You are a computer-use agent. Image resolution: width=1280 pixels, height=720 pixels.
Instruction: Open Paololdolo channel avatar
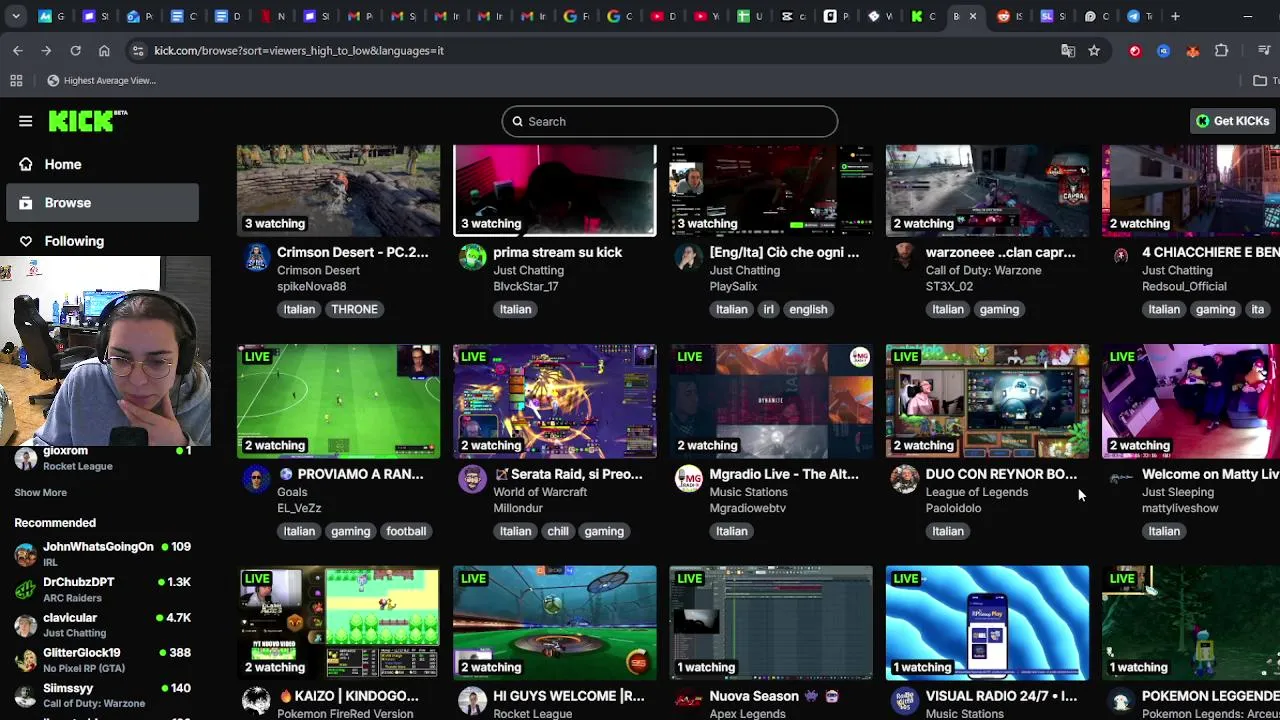coord(904,480)
